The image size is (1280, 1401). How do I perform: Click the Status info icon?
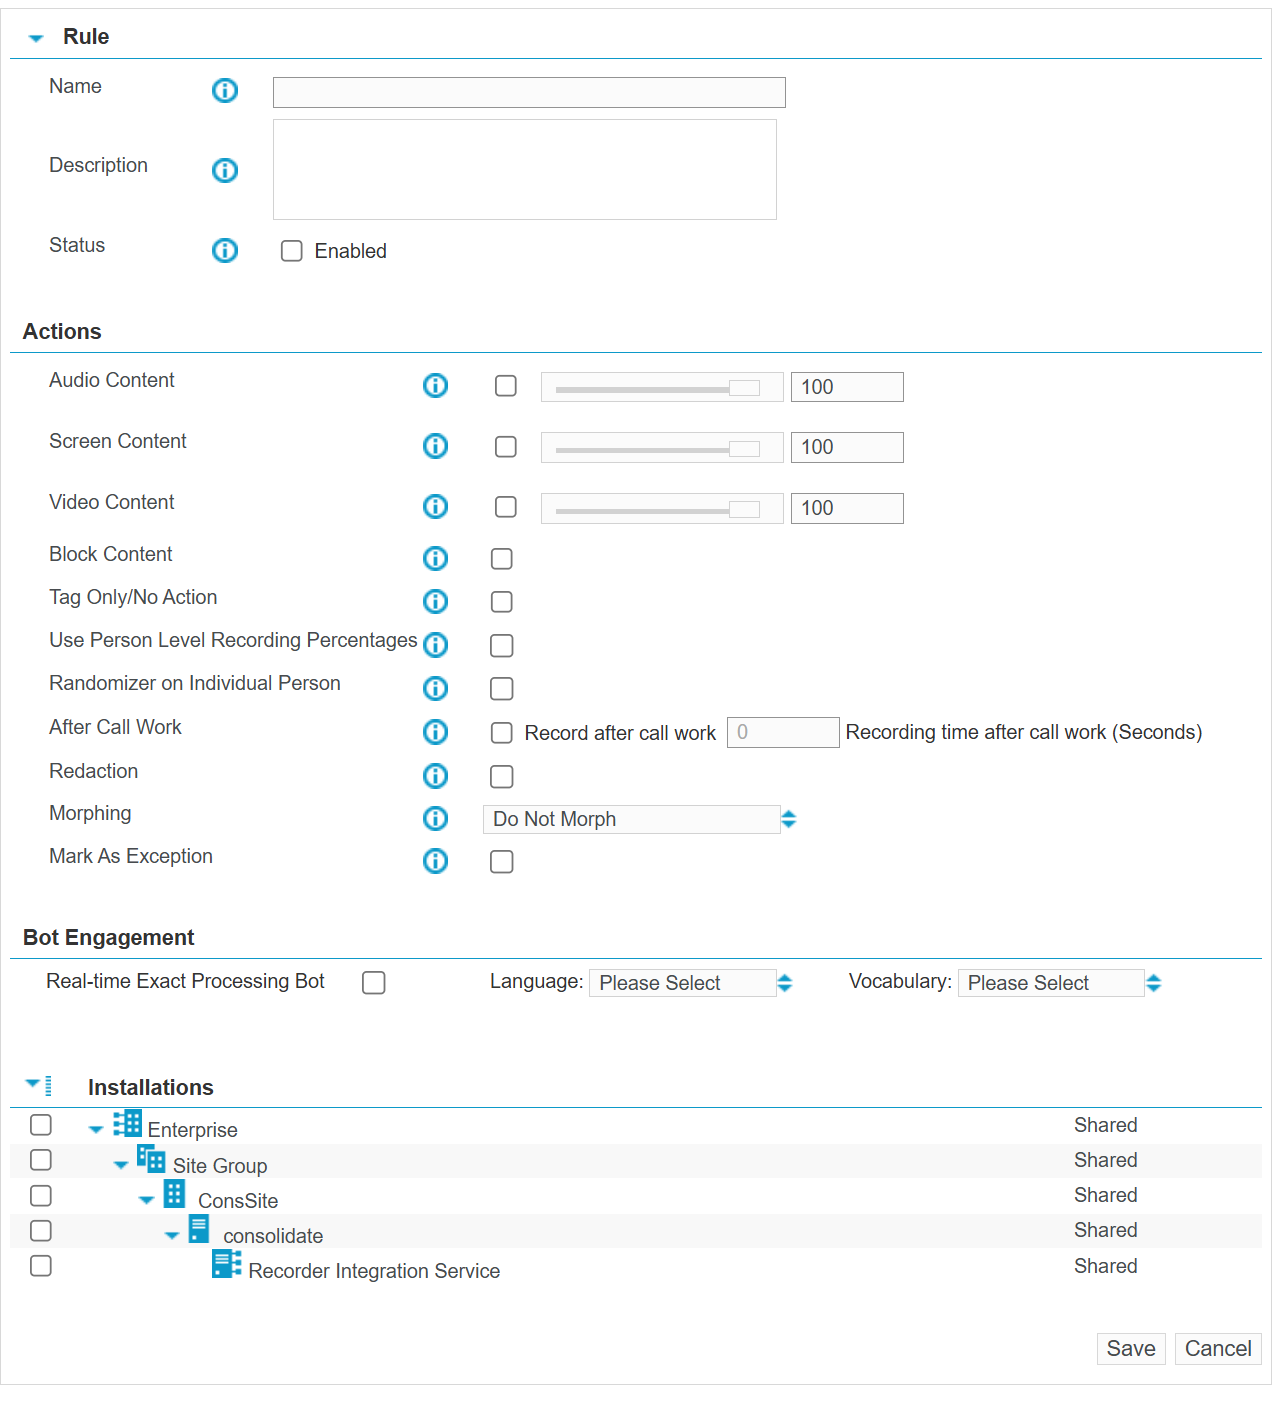pos(224,250)
